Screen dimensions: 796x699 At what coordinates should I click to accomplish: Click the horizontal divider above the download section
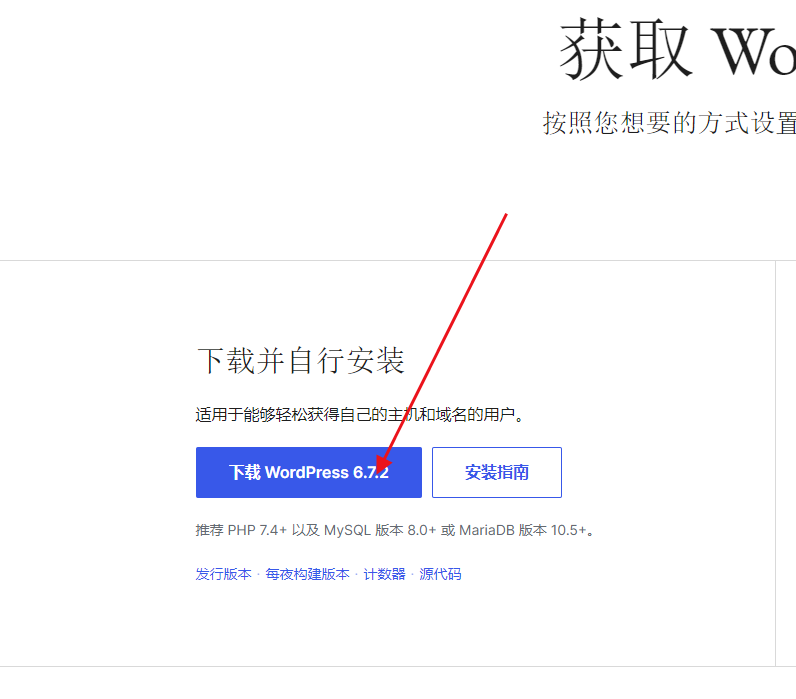point(387,261)
